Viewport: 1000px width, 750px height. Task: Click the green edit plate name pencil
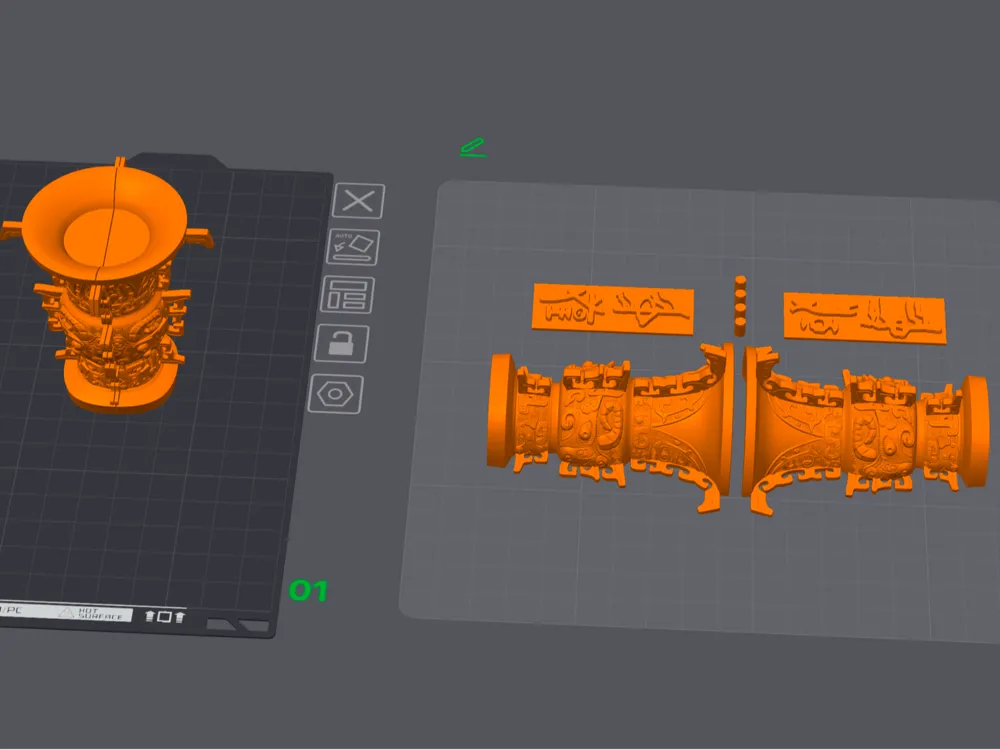(473, 147)
